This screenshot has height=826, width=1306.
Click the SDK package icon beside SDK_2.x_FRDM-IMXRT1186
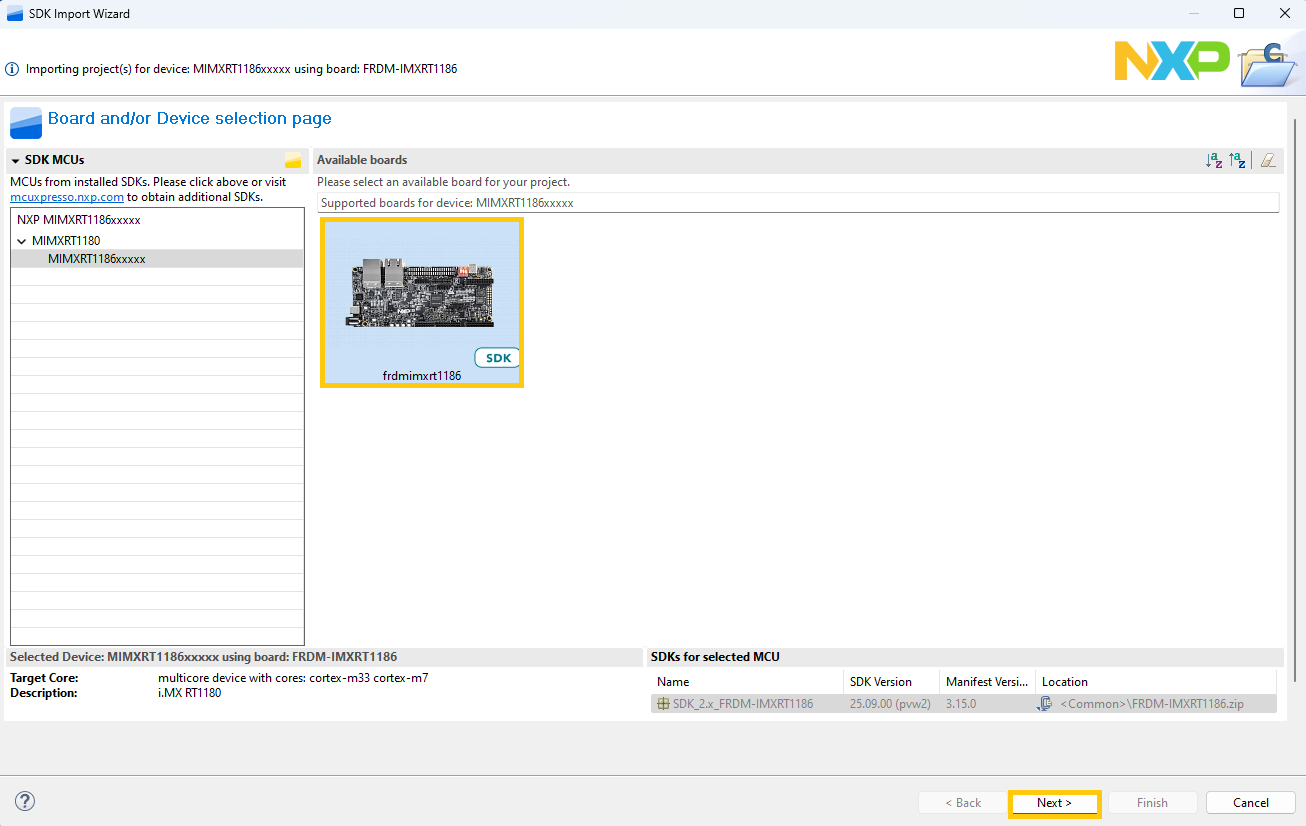point(663,704)
